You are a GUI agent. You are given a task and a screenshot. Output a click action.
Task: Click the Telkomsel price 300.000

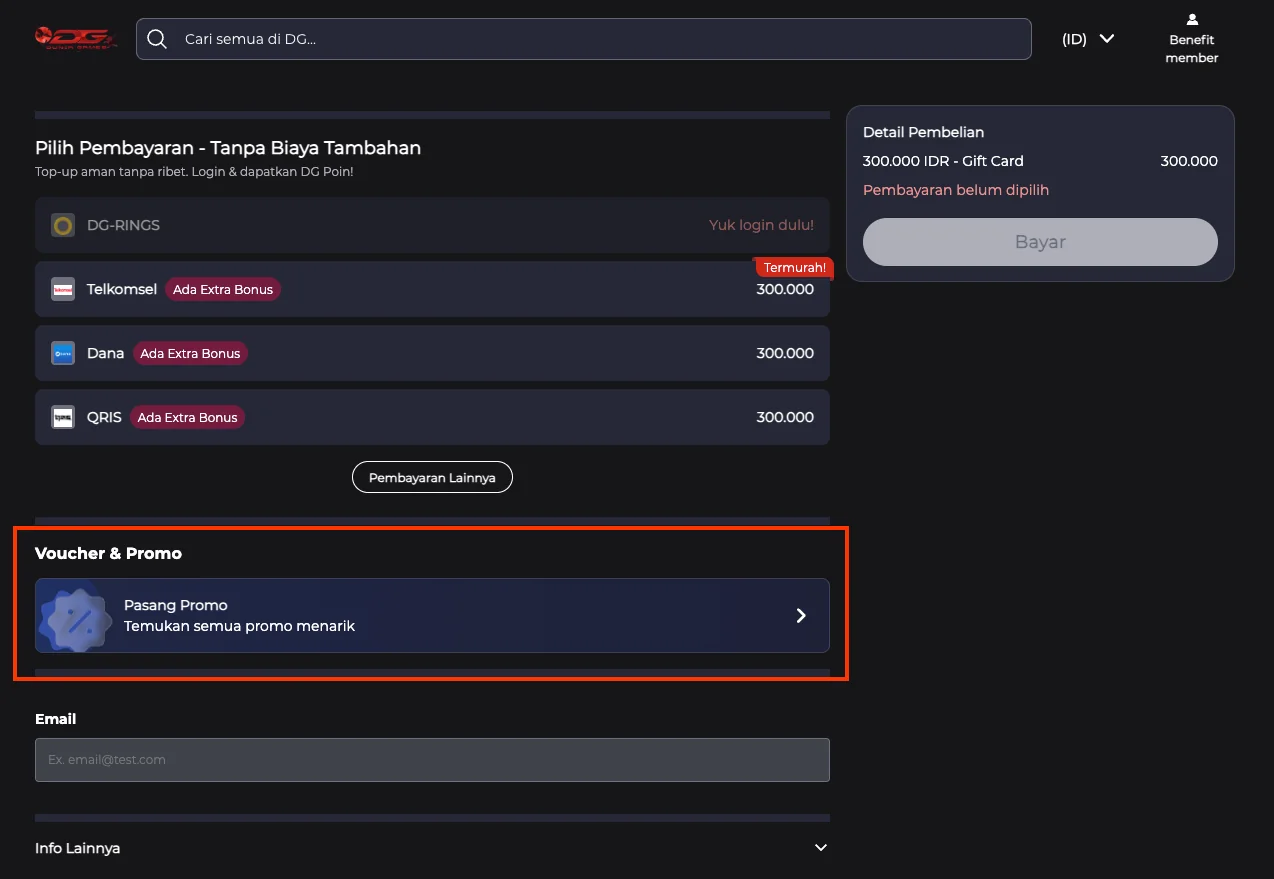(785, 289)
